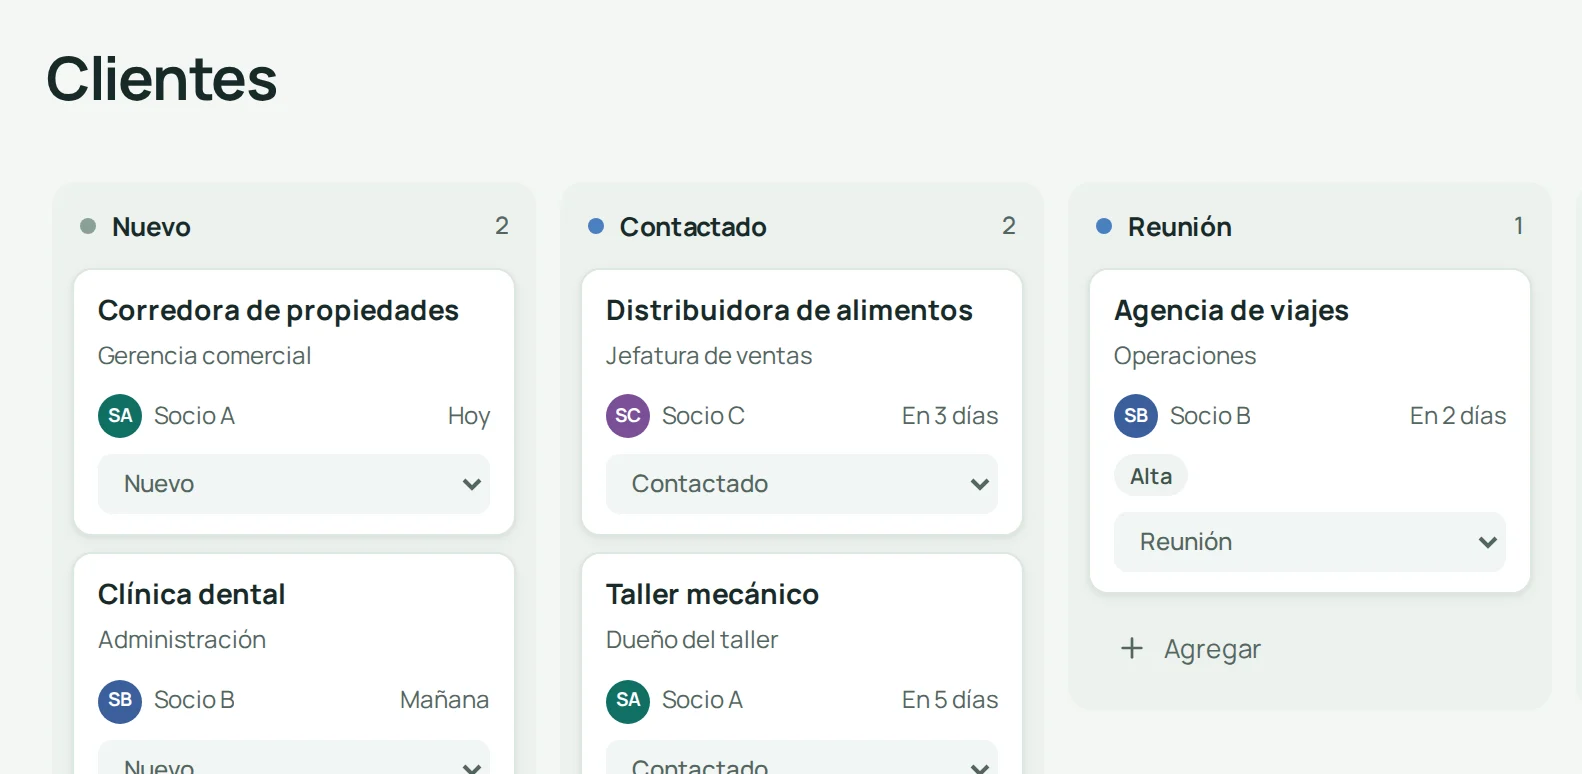Click the SB avatar on Agencia de viajes

(x=1136, y=416)
